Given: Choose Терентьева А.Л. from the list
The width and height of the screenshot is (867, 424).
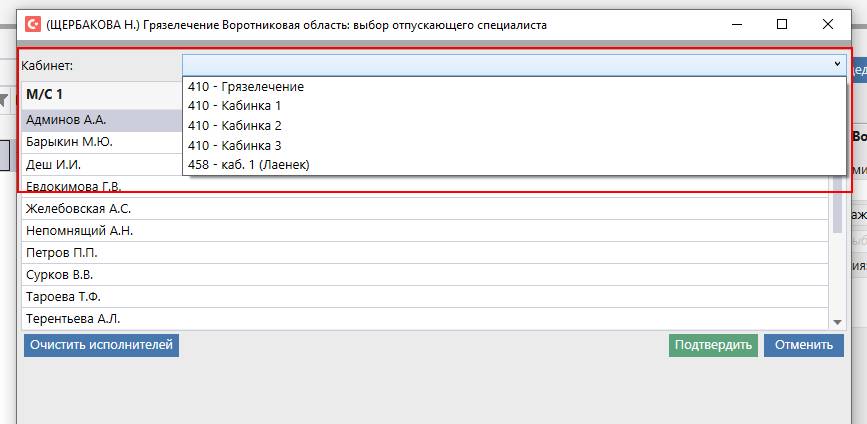Looking at the screenshot, I should pyautogui.click(x=73, y=319).
